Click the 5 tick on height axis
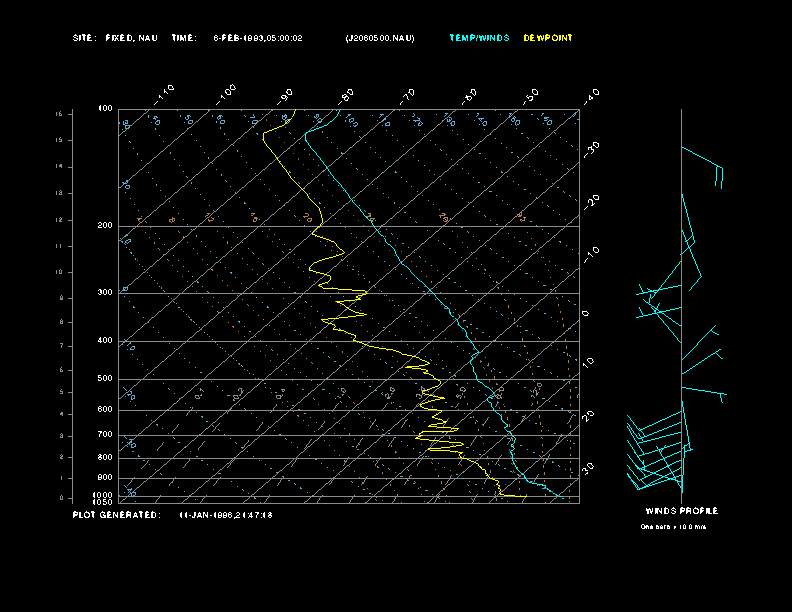 62,392
